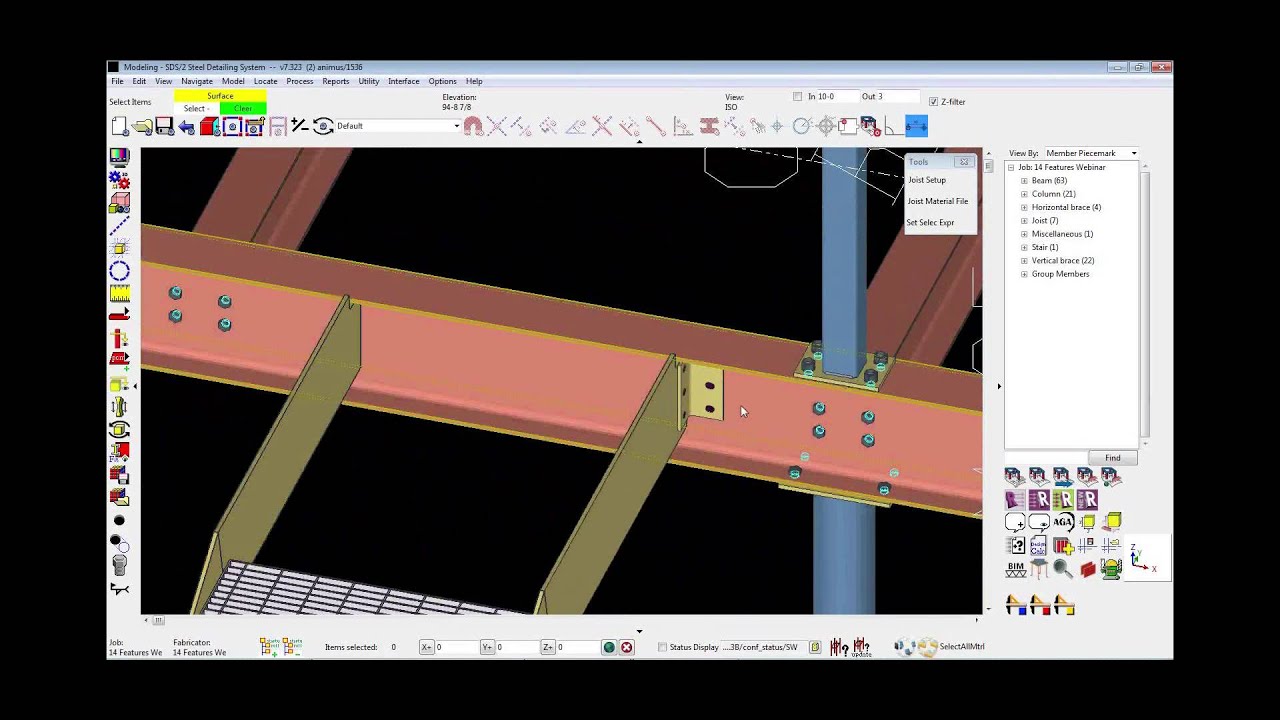Click the magnifying glass search icon
The width and height of the screenshot is (1280, 720).
[x=1063, y=569]
